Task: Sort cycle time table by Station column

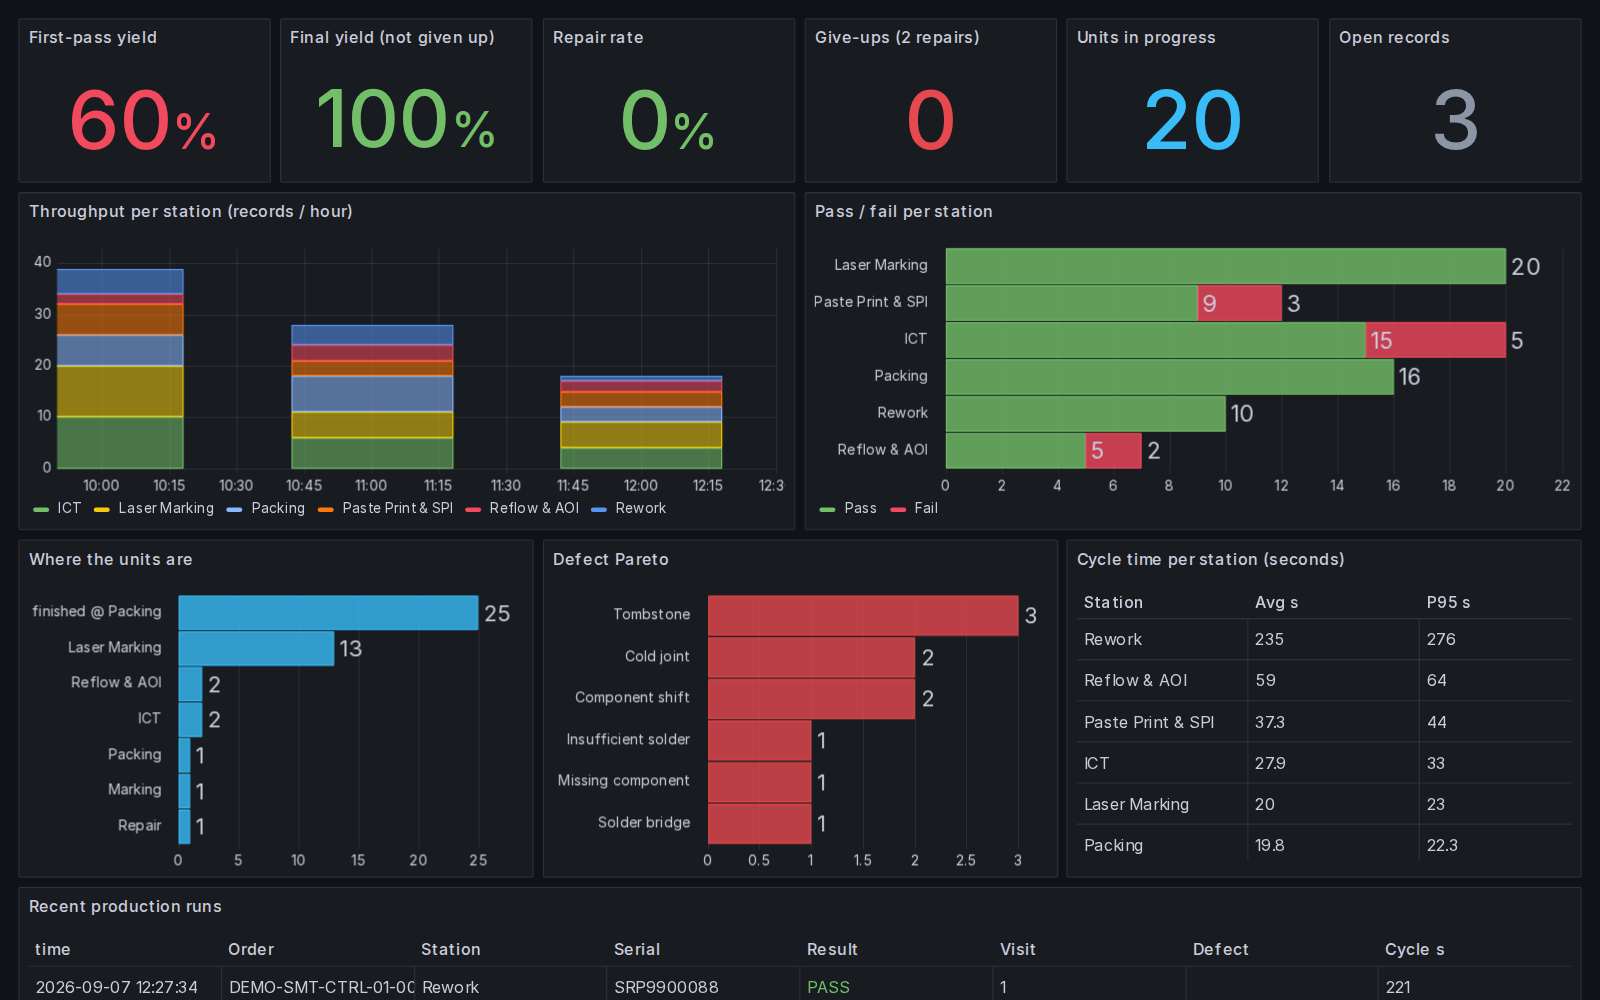Action: tap(1113, 602)
